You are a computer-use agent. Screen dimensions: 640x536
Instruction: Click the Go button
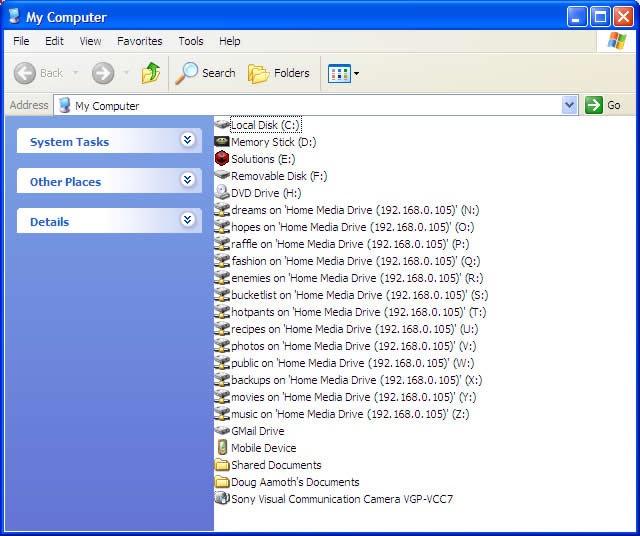(x=604, y=105)
